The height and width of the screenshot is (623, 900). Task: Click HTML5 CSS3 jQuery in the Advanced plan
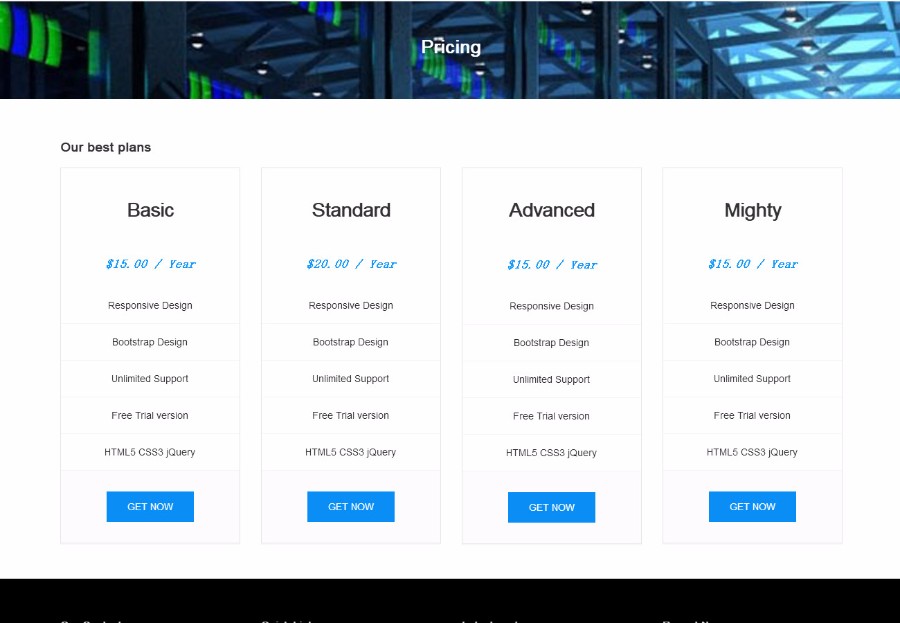[x=552, y=453]
